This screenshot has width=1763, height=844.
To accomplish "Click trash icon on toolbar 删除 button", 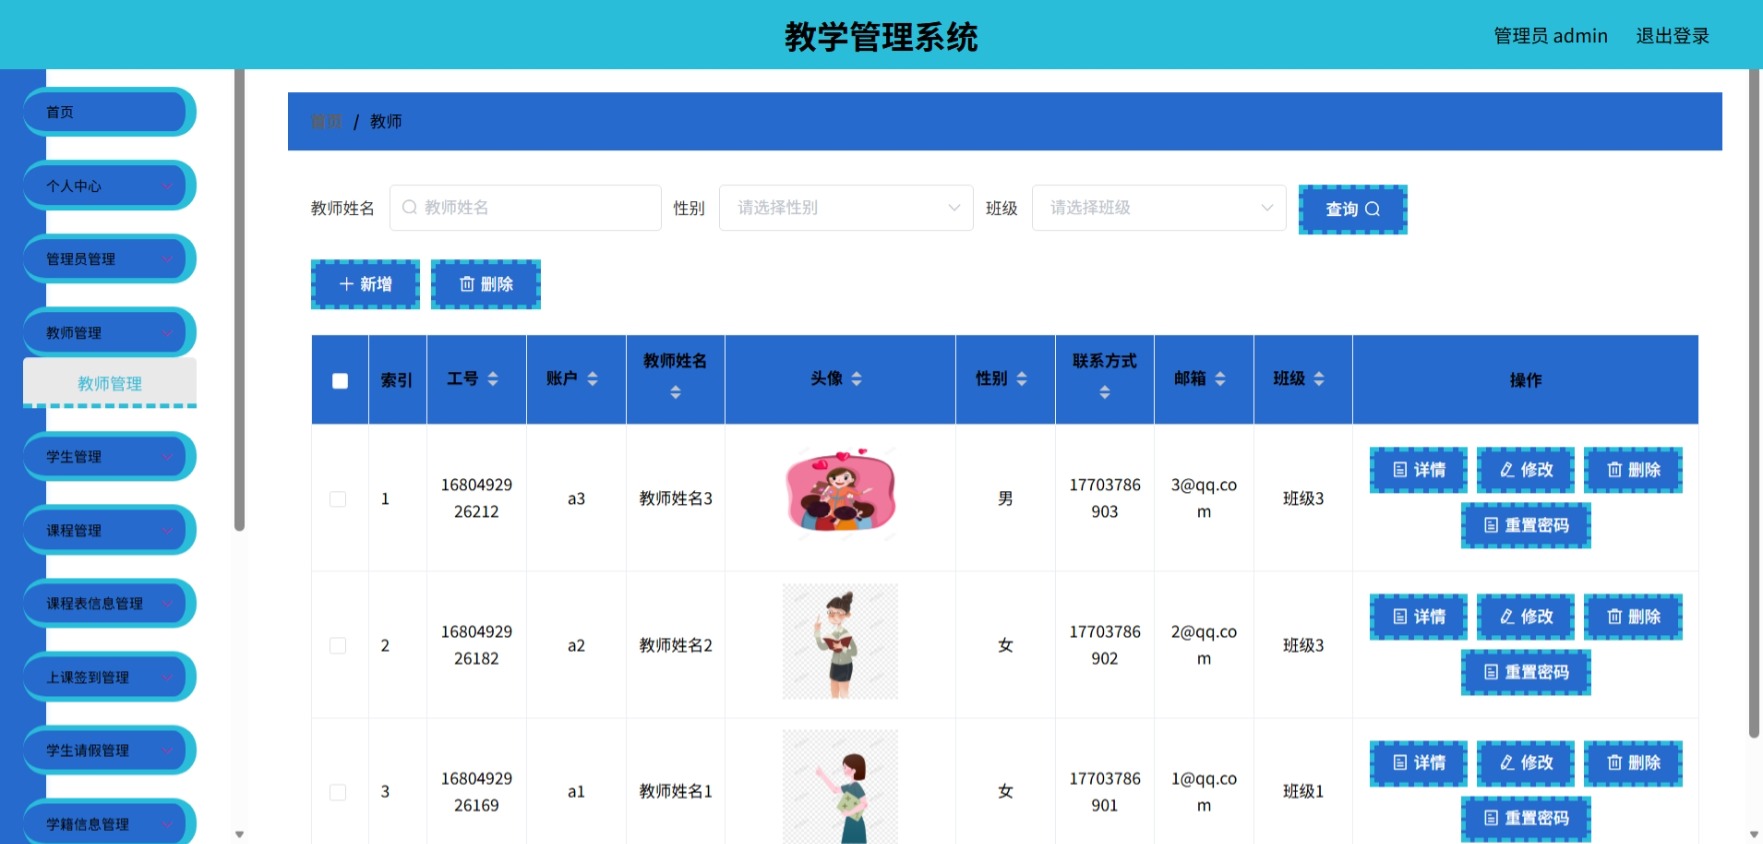I will click(467, 284).
